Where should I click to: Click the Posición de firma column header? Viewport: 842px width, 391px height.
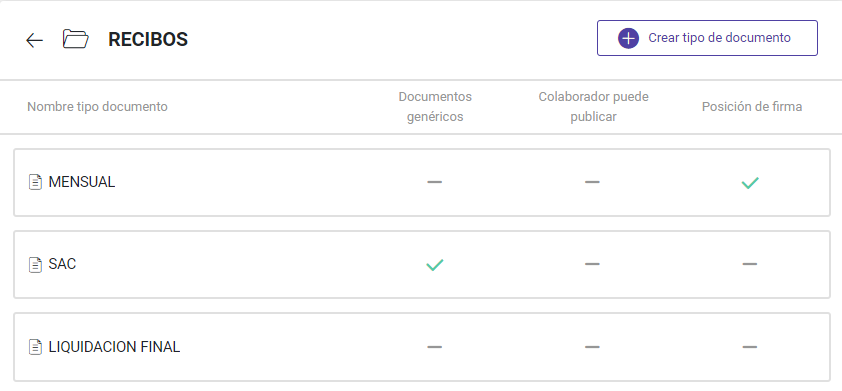[x=752, y=106]
